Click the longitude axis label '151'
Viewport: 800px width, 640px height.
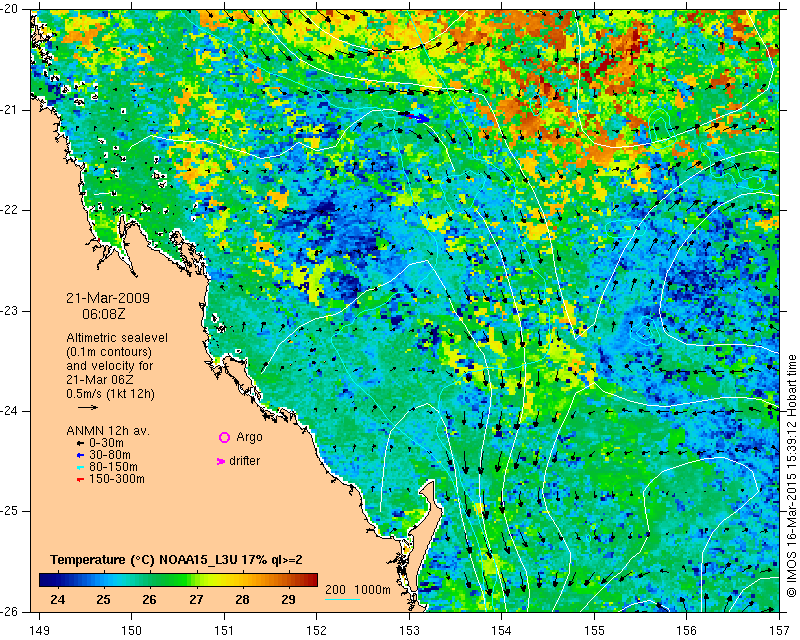tap(224, 631)
